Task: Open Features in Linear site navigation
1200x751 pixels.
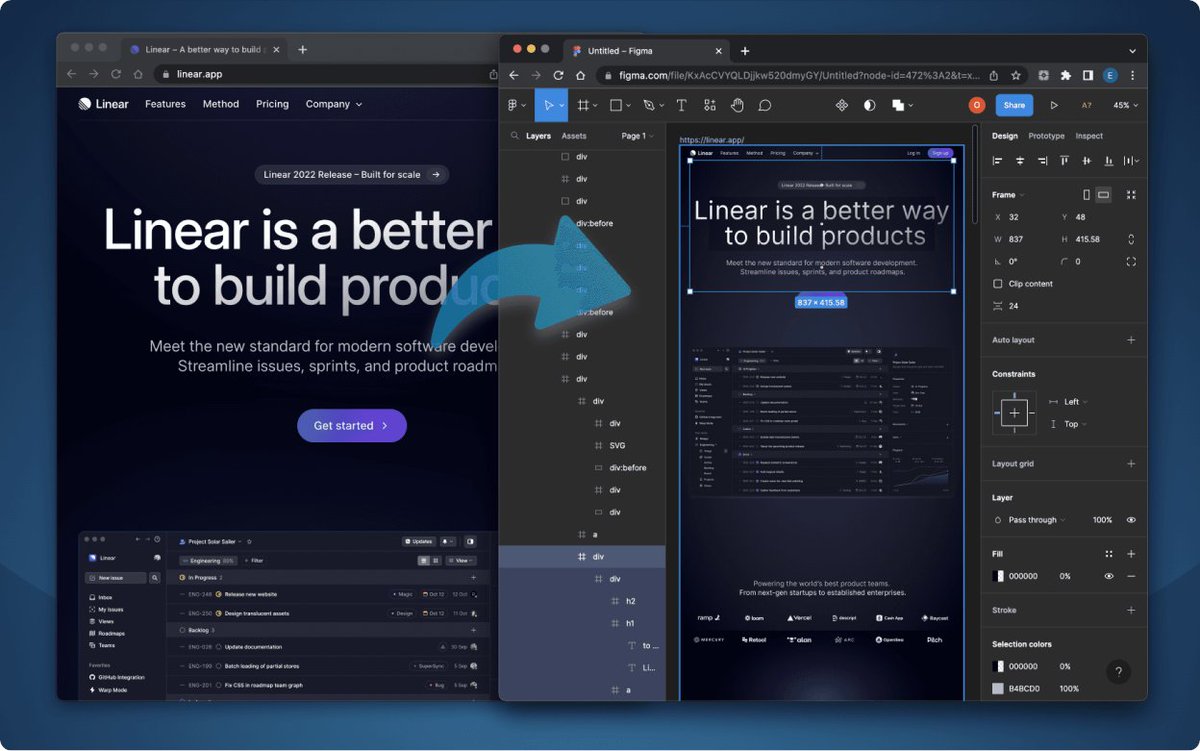Action: [x=165, y=104]
